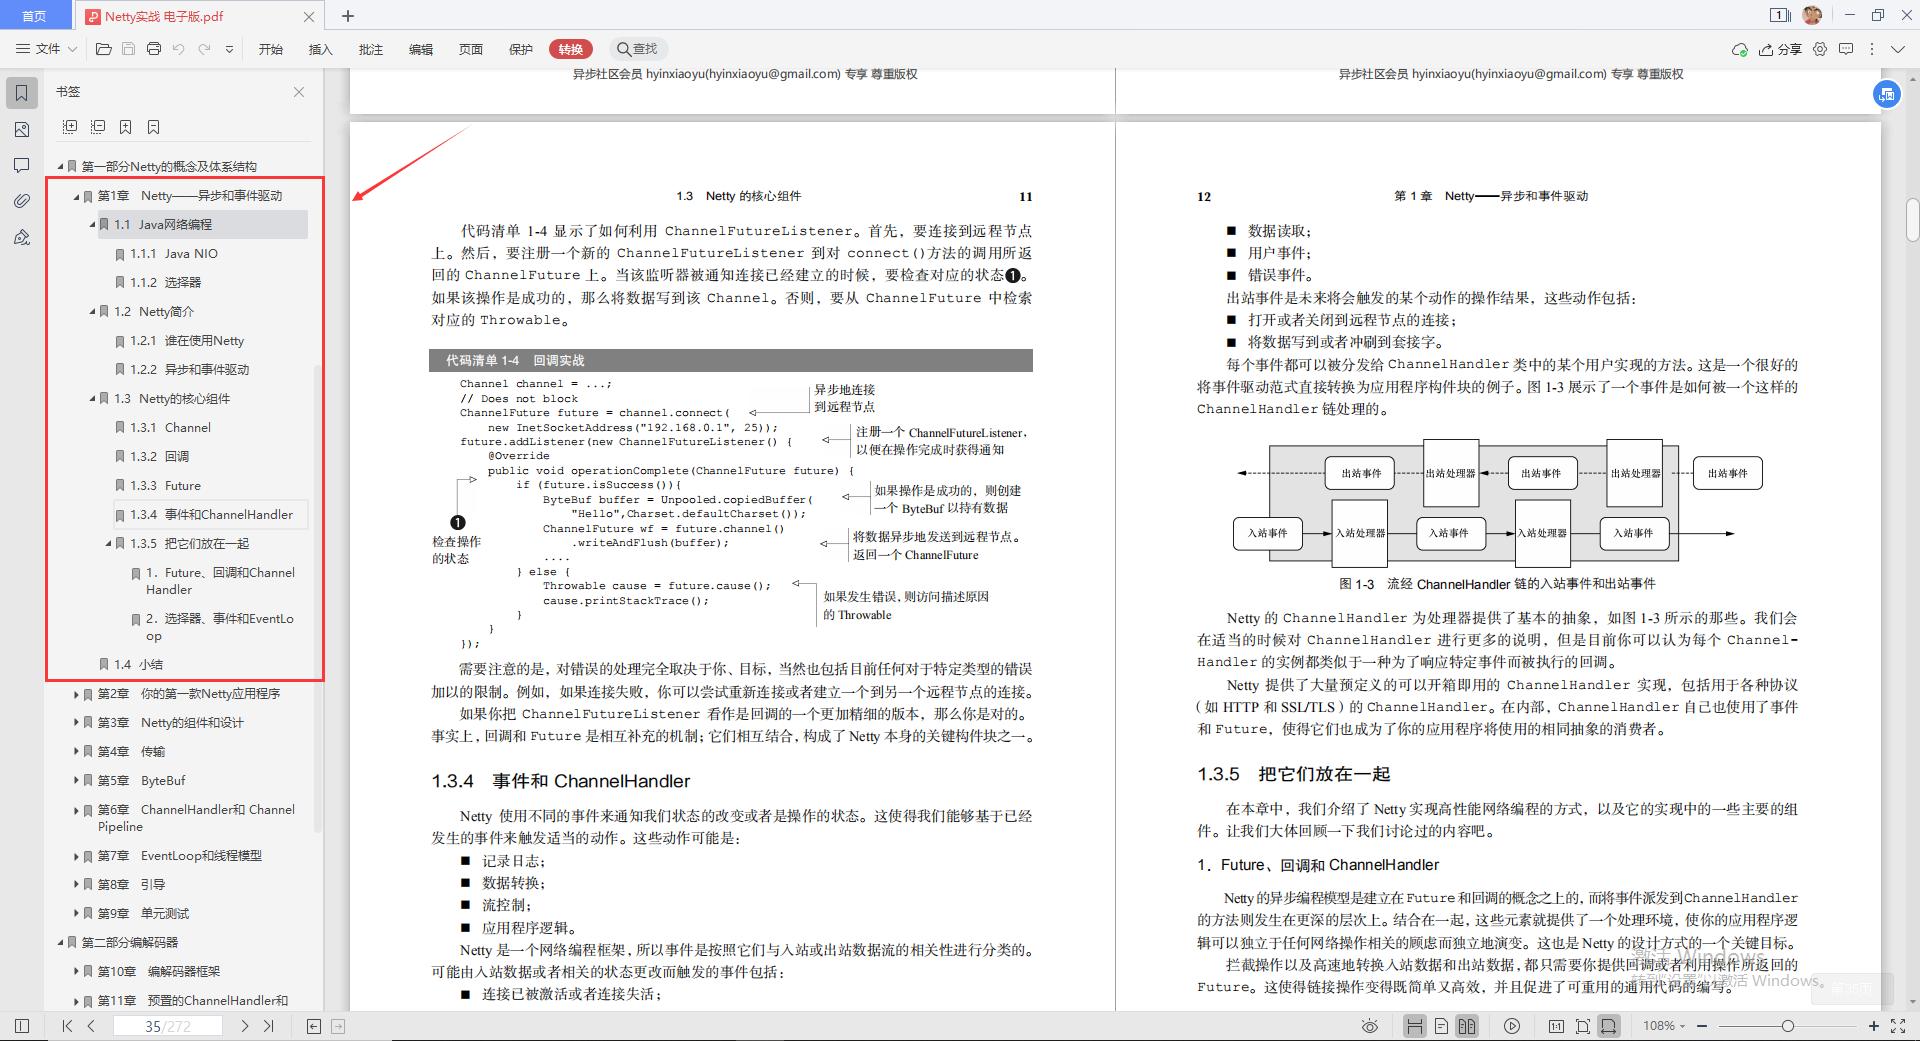This screenshot has height=1041, width=1920.
Task: Open the comments panel in the left sidebar
Action: (21, 165)
